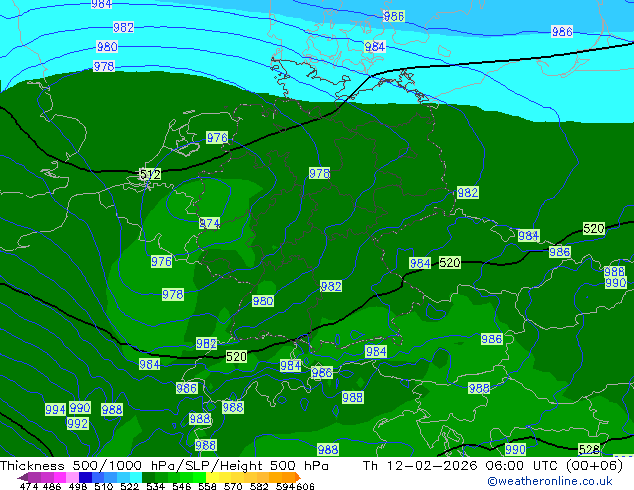
Task: Pick the magenta swatch in thickness legend
Action: click(60, 477)
